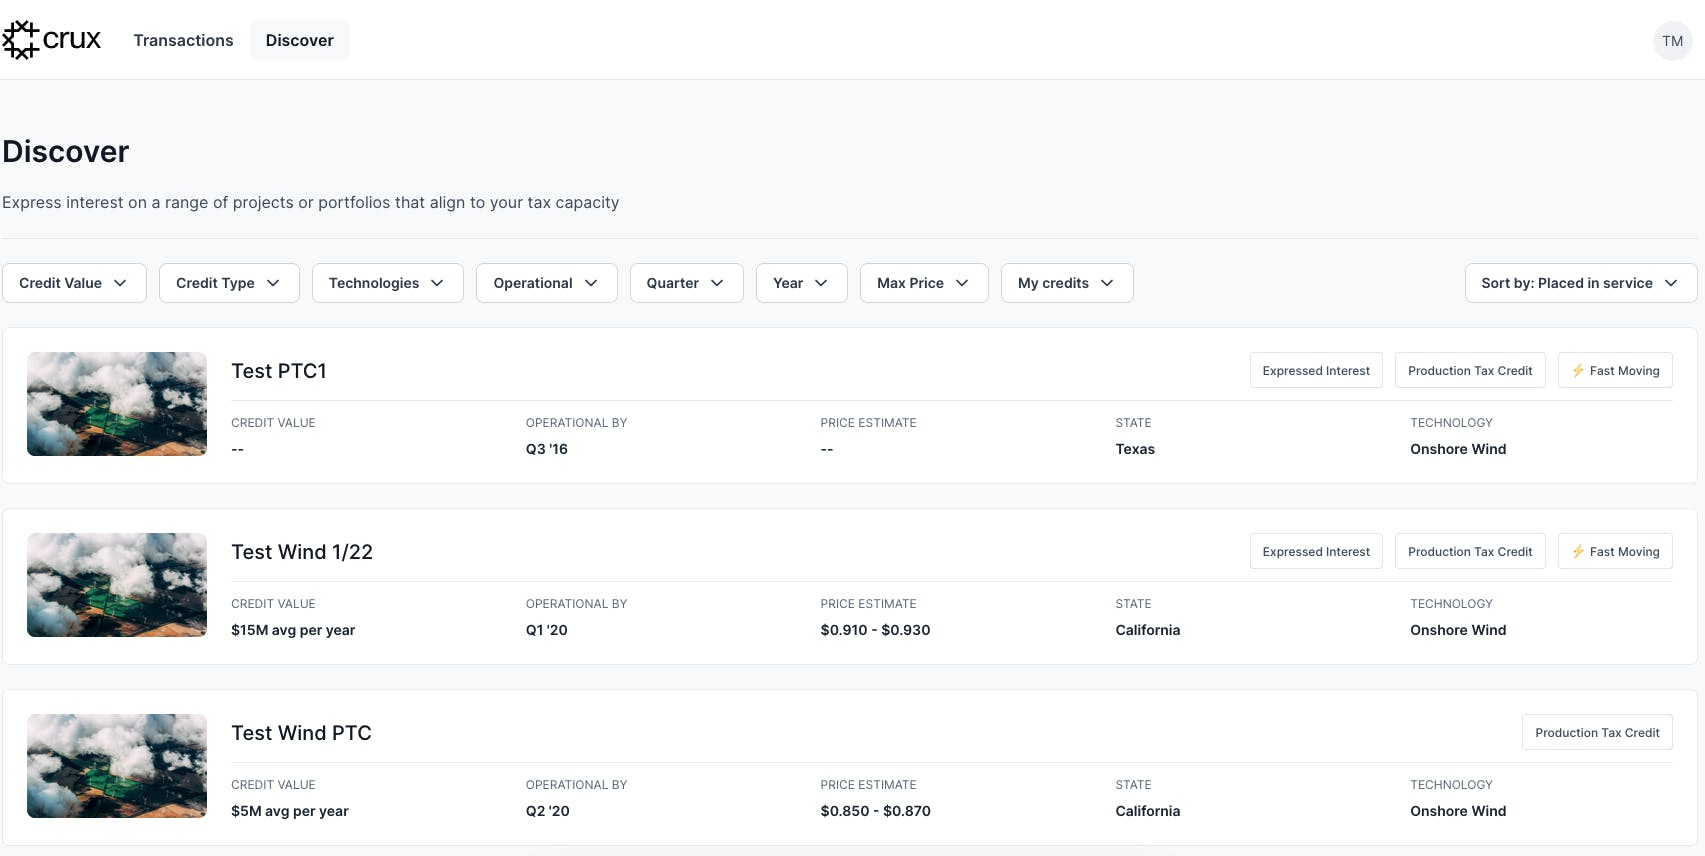Open the My credits dropdown

1066,283
